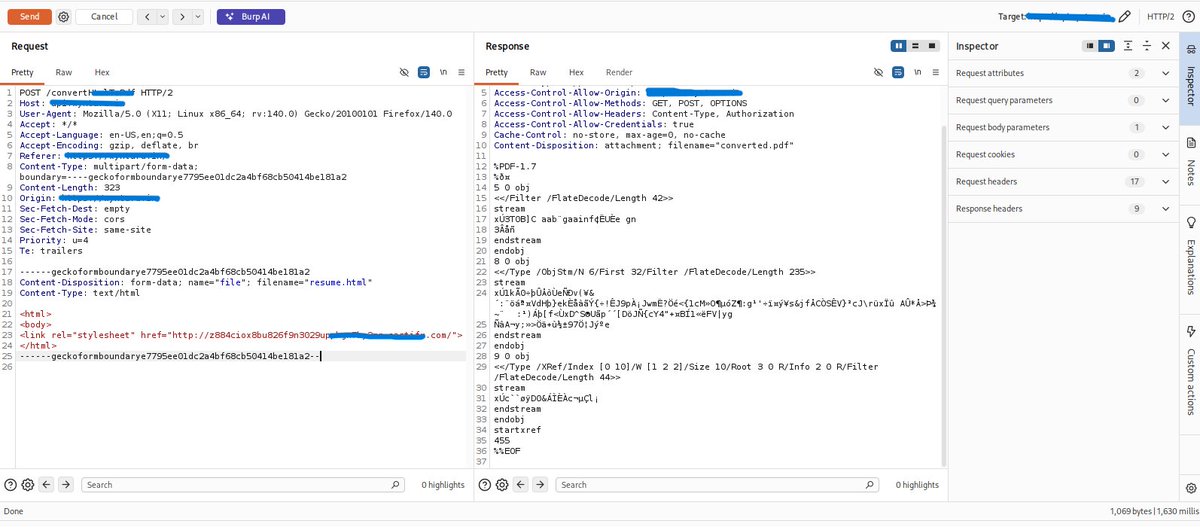Open the request send settings gear
The width and height of the screenshot is (1200, 527).
point(64,17)
